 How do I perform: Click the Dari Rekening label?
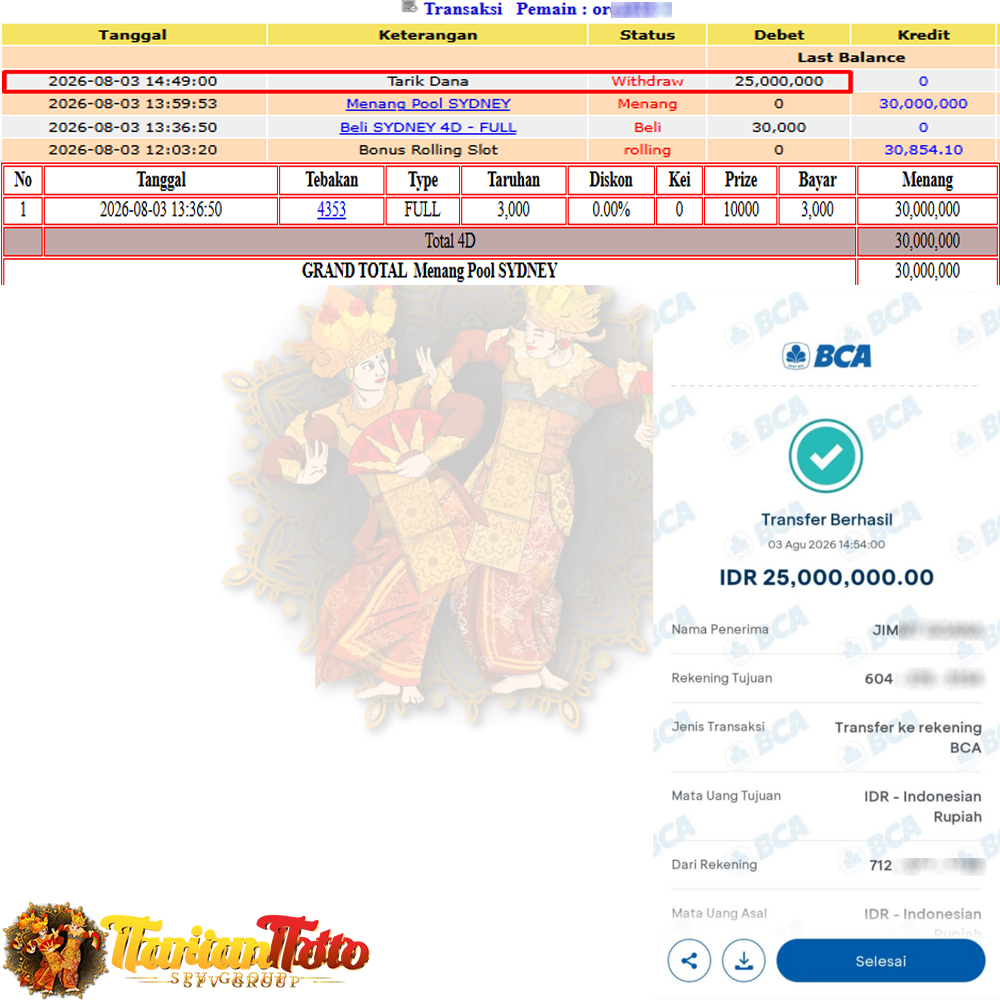pyautogui.click(x=714, y=865)
